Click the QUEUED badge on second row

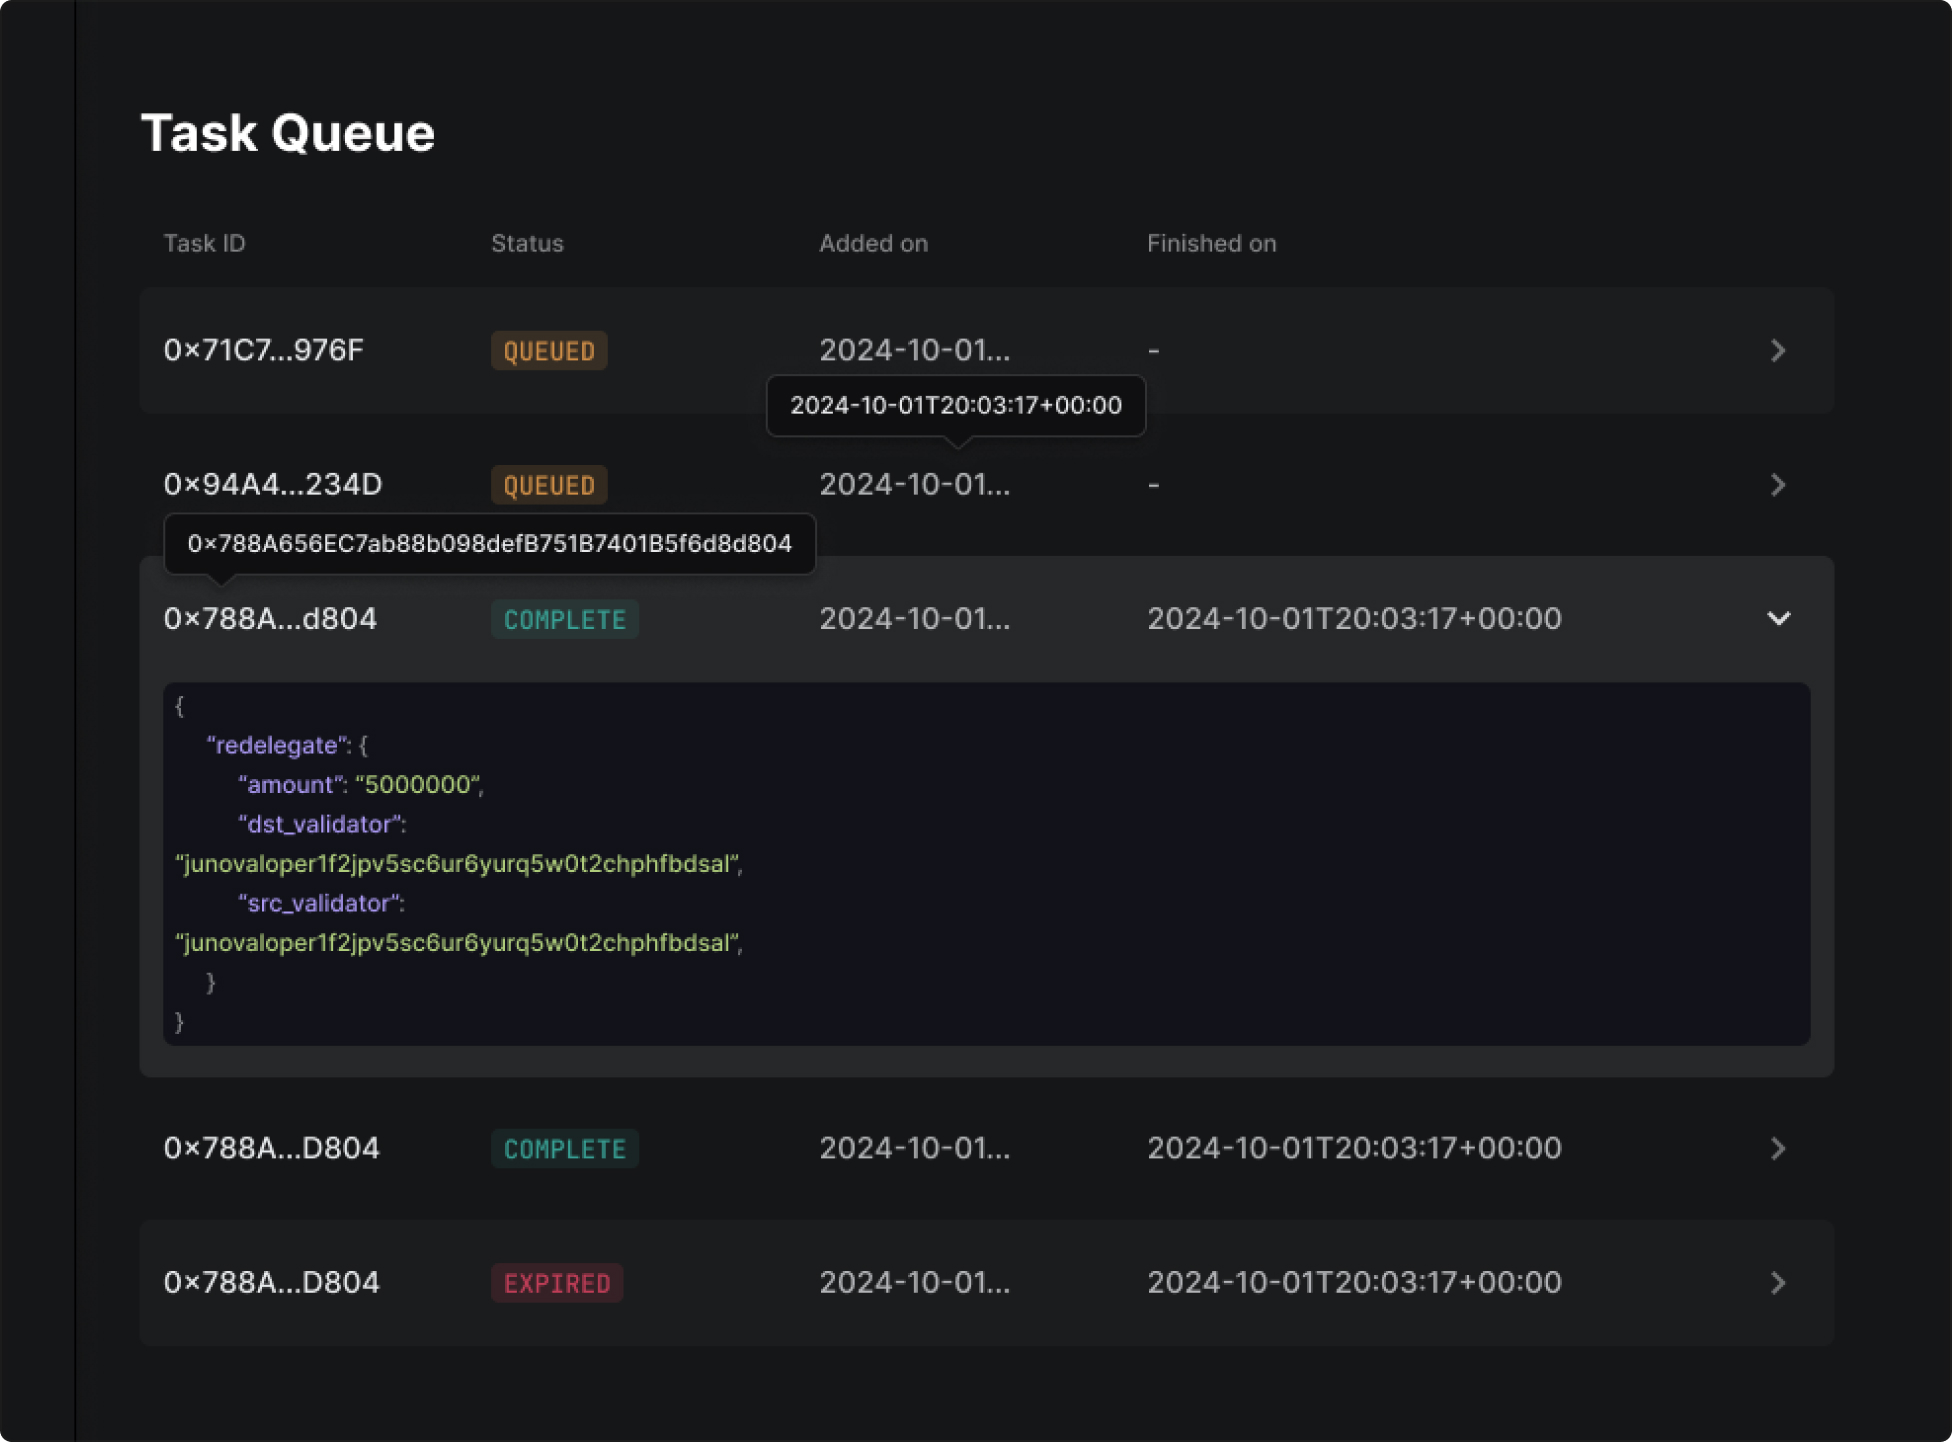point(548,485)
